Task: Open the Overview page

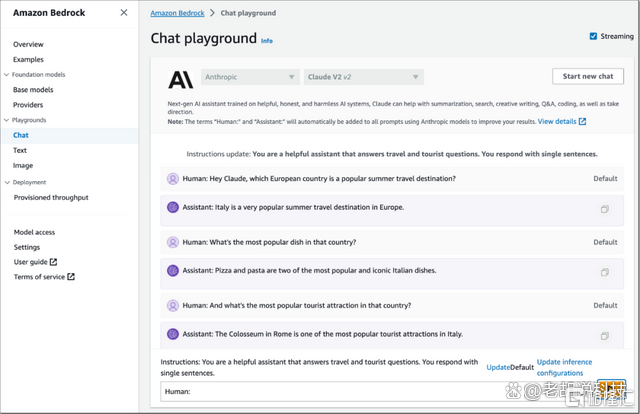Action: [x=28, y=44]
